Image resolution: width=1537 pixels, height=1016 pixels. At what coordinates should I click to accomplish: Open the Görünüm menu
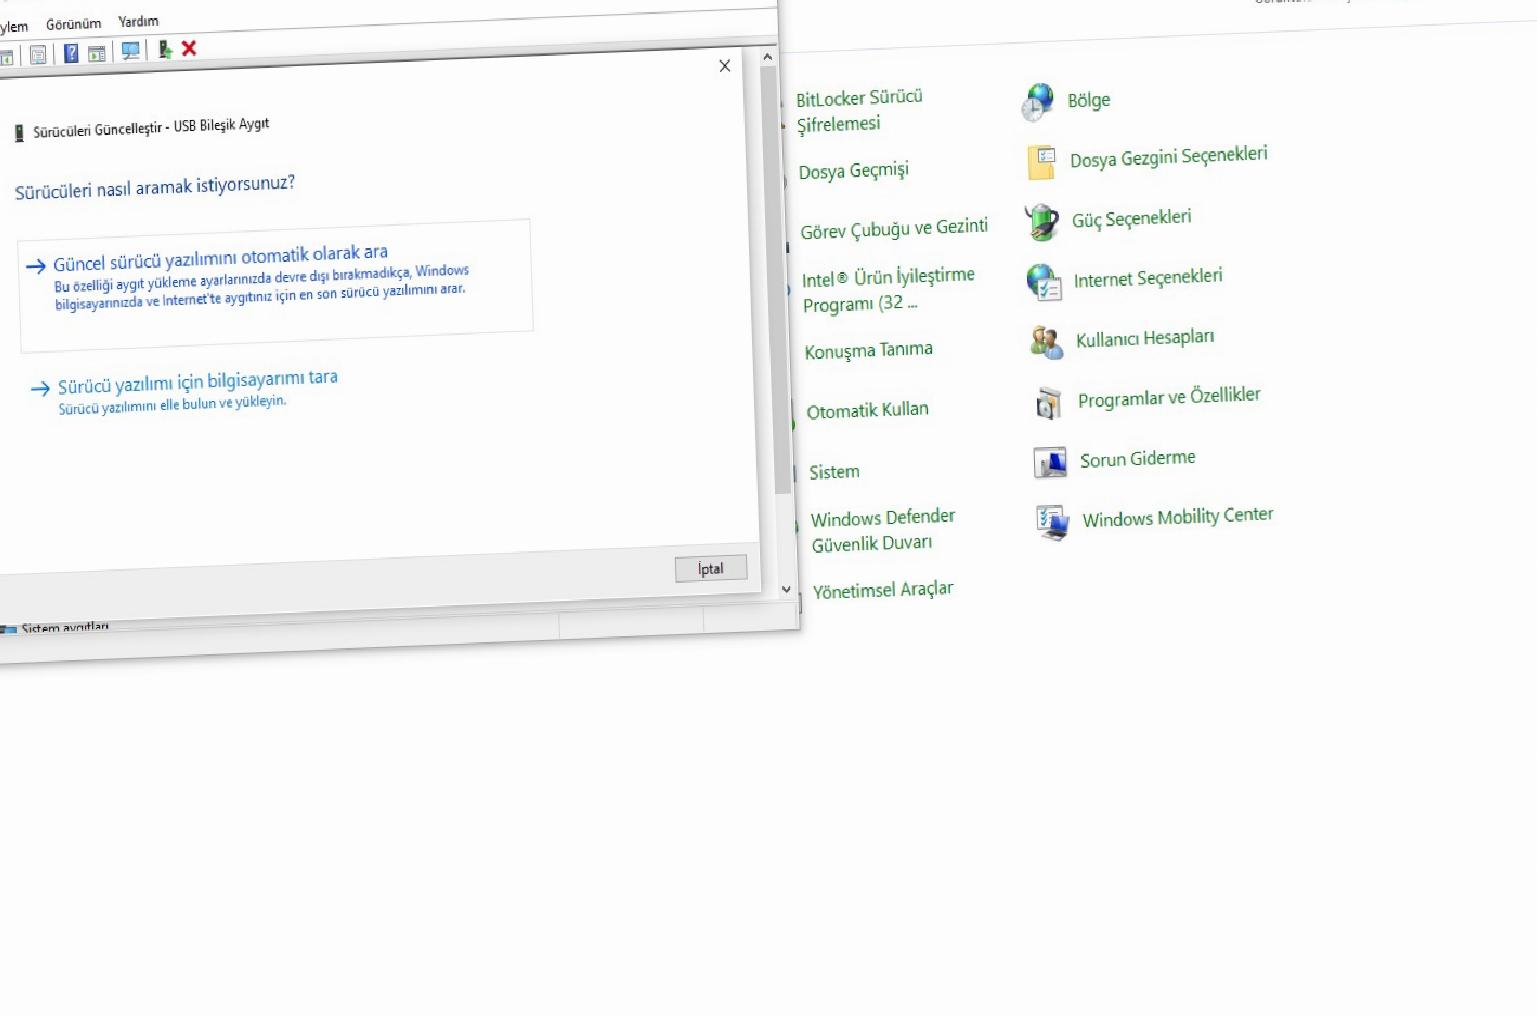(x=73, y=24)
